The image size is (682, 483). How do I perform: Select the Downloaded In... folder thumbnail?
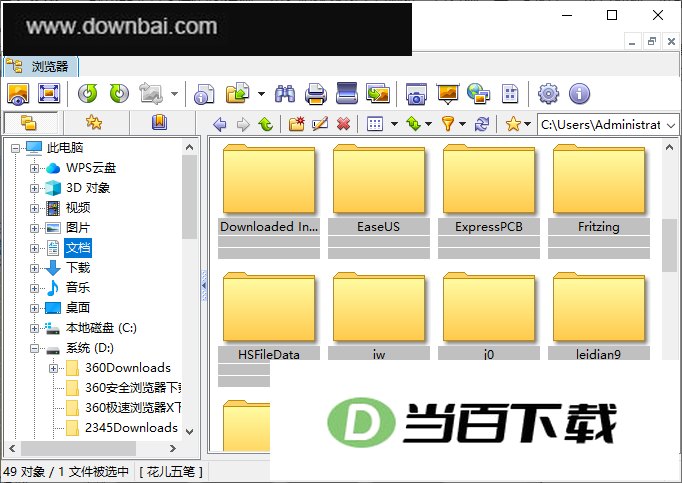[x=269, y=200]
